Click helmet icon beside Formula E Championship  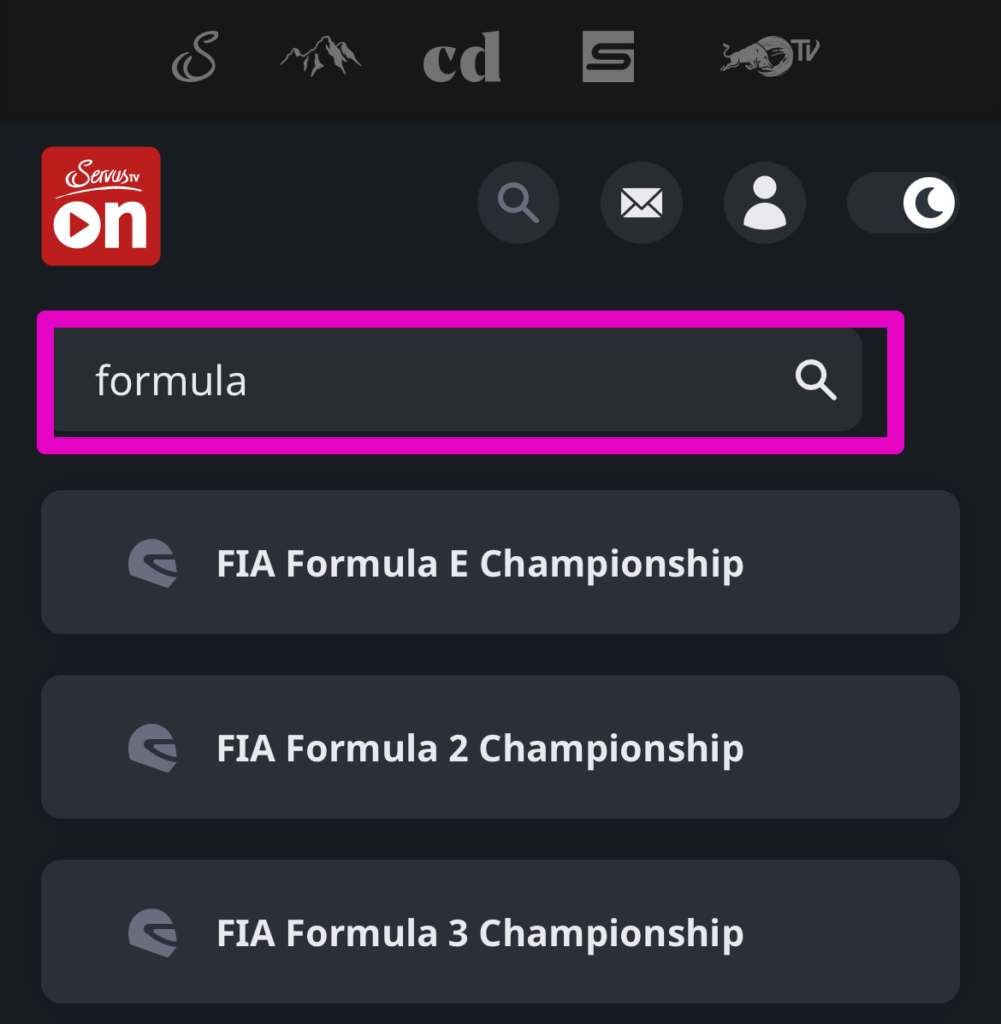[153, 563]
